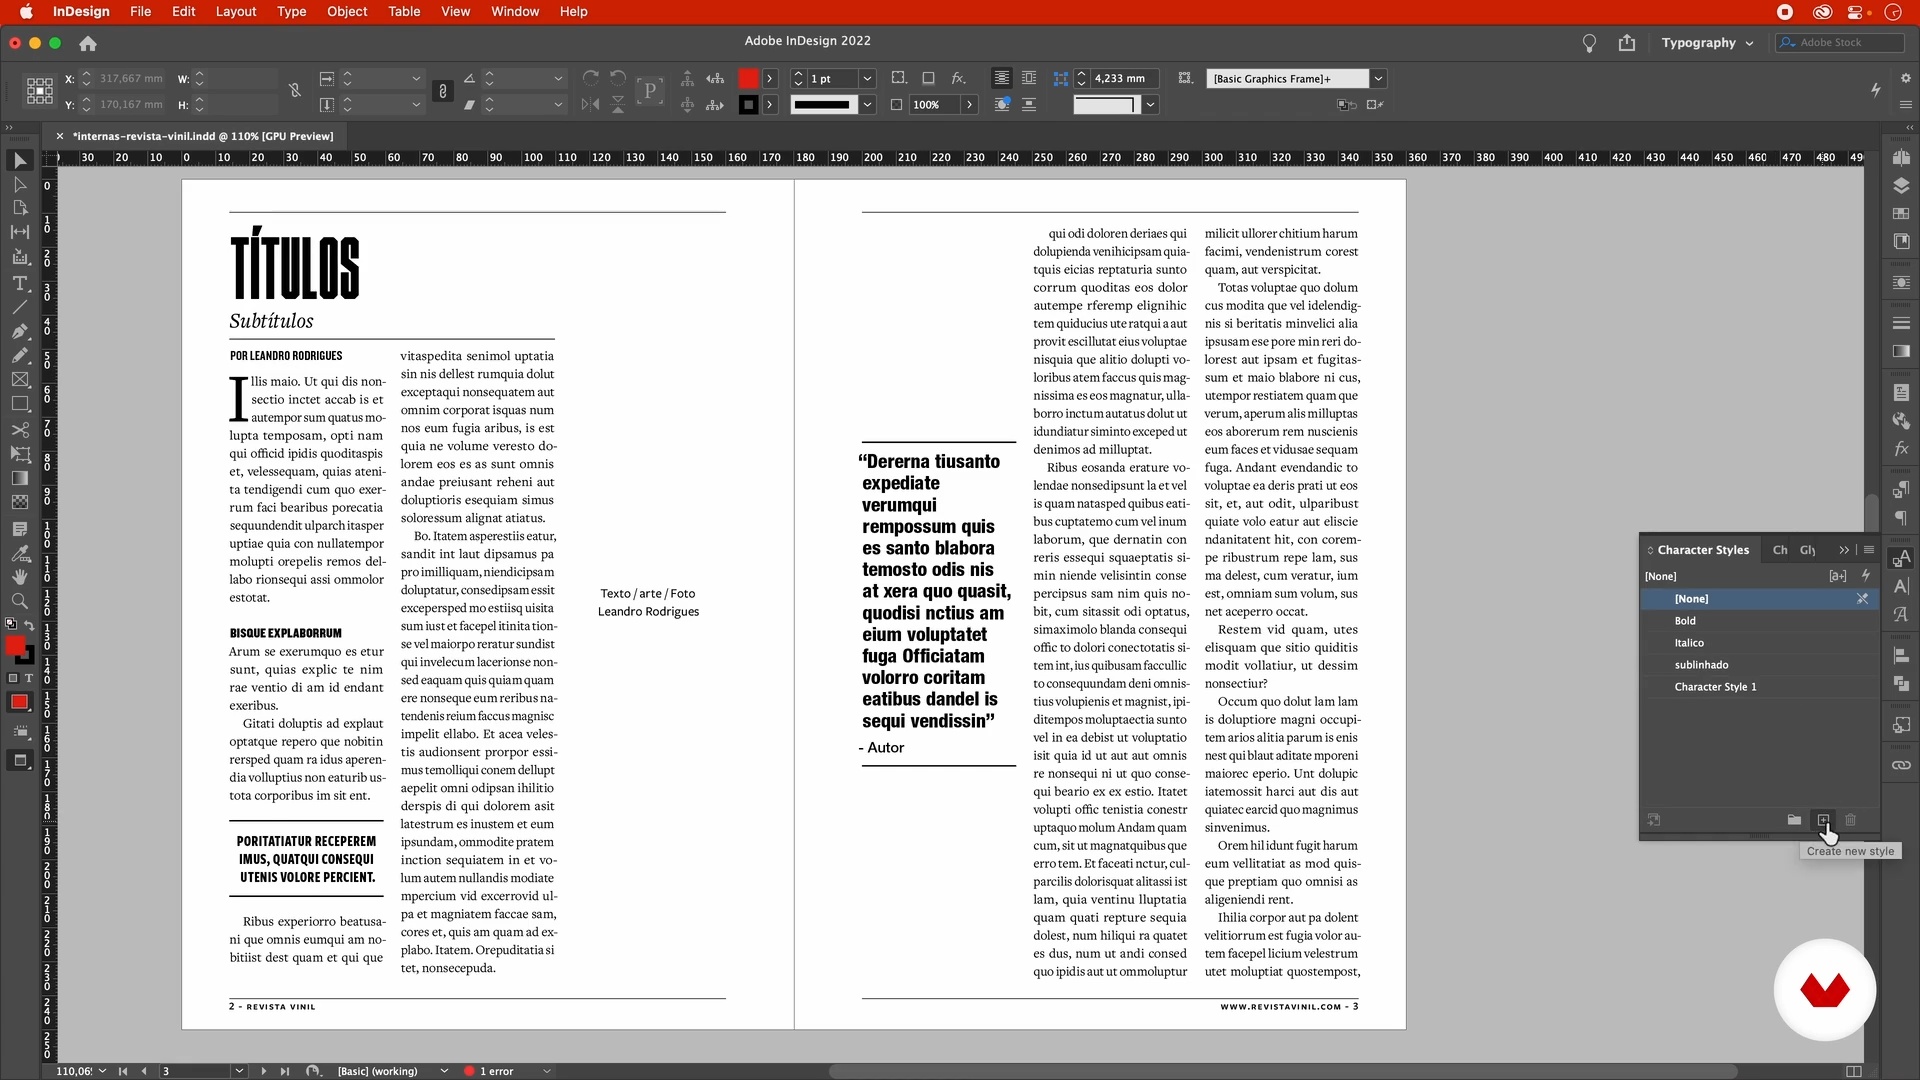Open Character Styles panel menu
The width and height of the screenshot is (1920, 1080).
(1869, 550)
